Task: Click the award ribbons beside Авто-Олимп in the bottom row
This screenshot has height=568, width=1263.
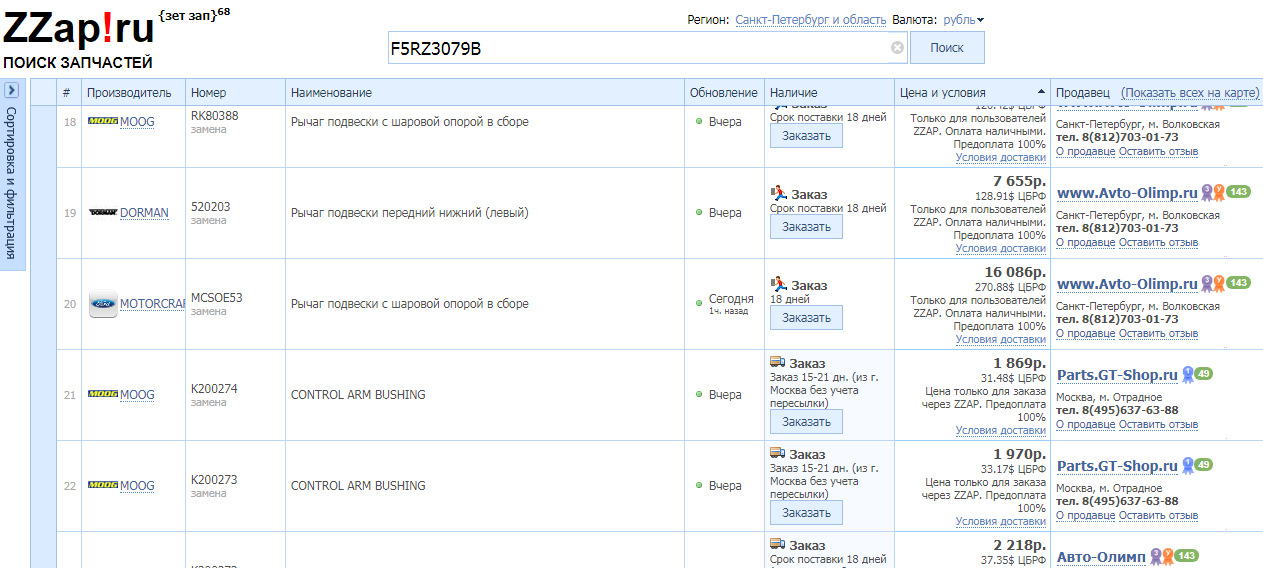Action: 1162,557
